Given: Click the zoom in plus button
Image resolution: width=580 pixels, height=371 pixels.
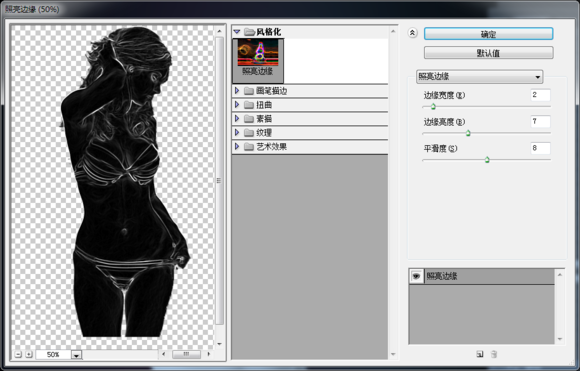Looking at the screenshot, I should [x=28, y=354].
